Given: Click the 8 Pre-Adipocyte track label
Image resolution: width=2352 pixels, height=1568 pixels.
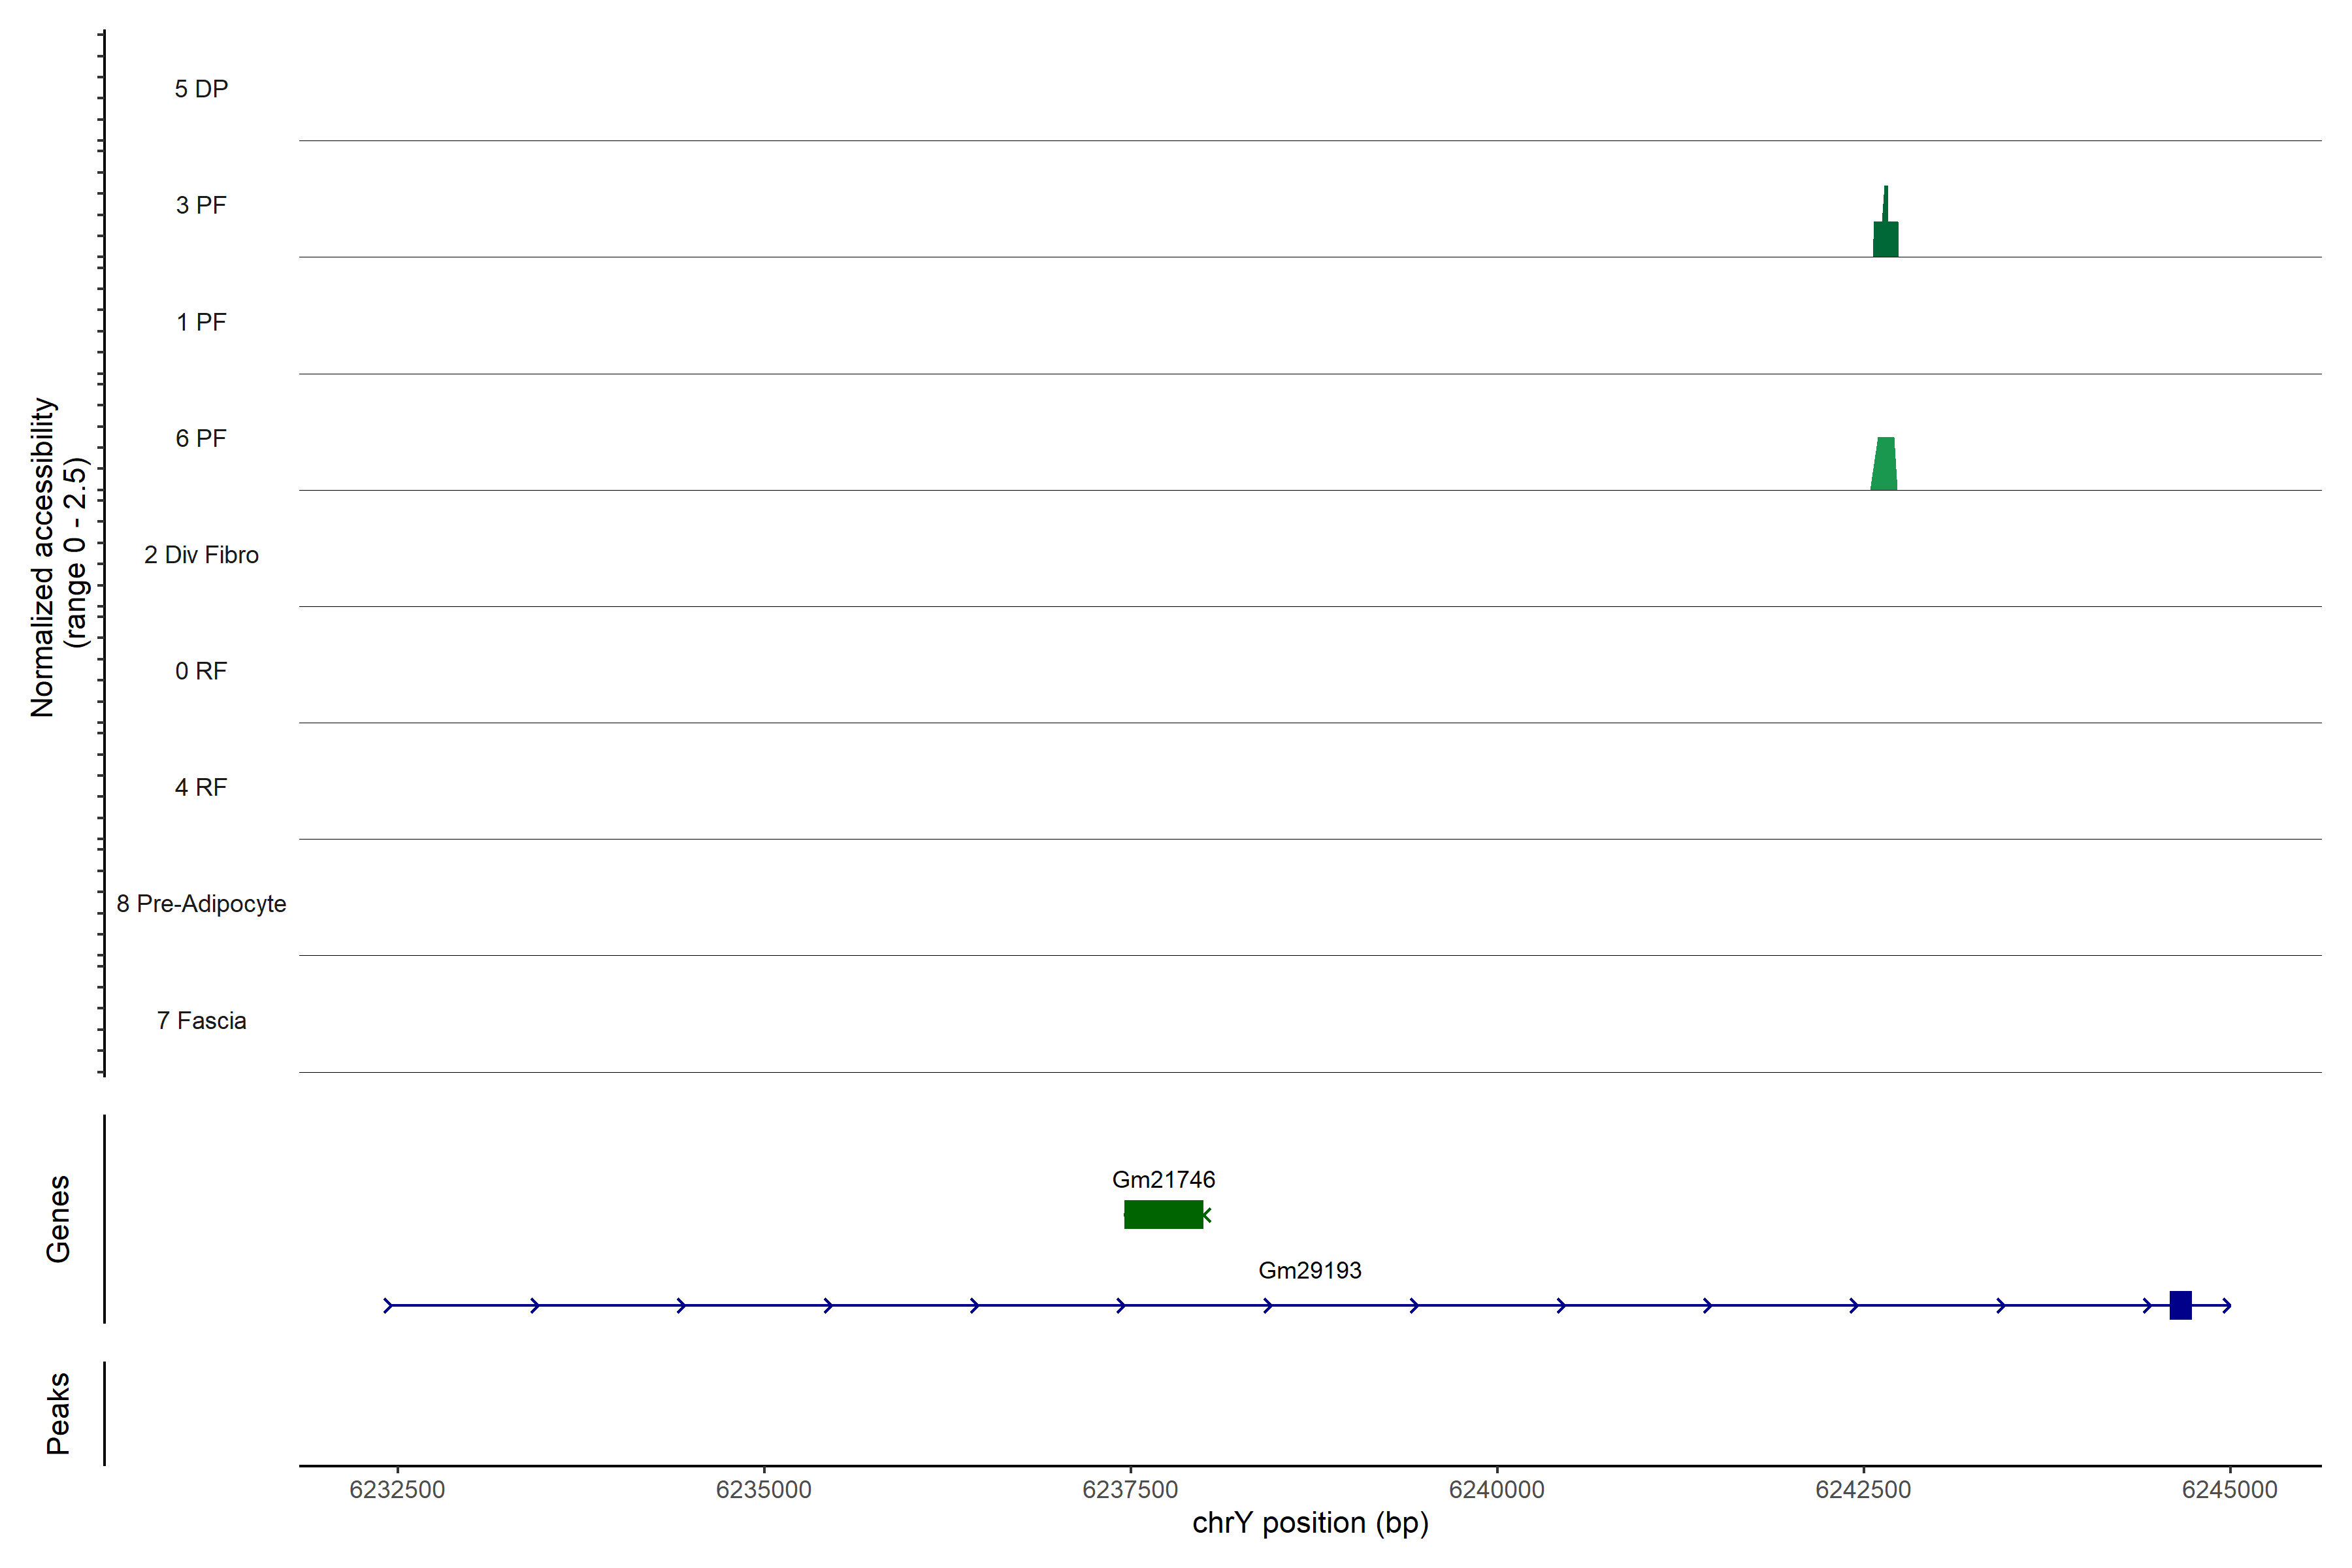Looking at the screenshot, I should (201, 904).
